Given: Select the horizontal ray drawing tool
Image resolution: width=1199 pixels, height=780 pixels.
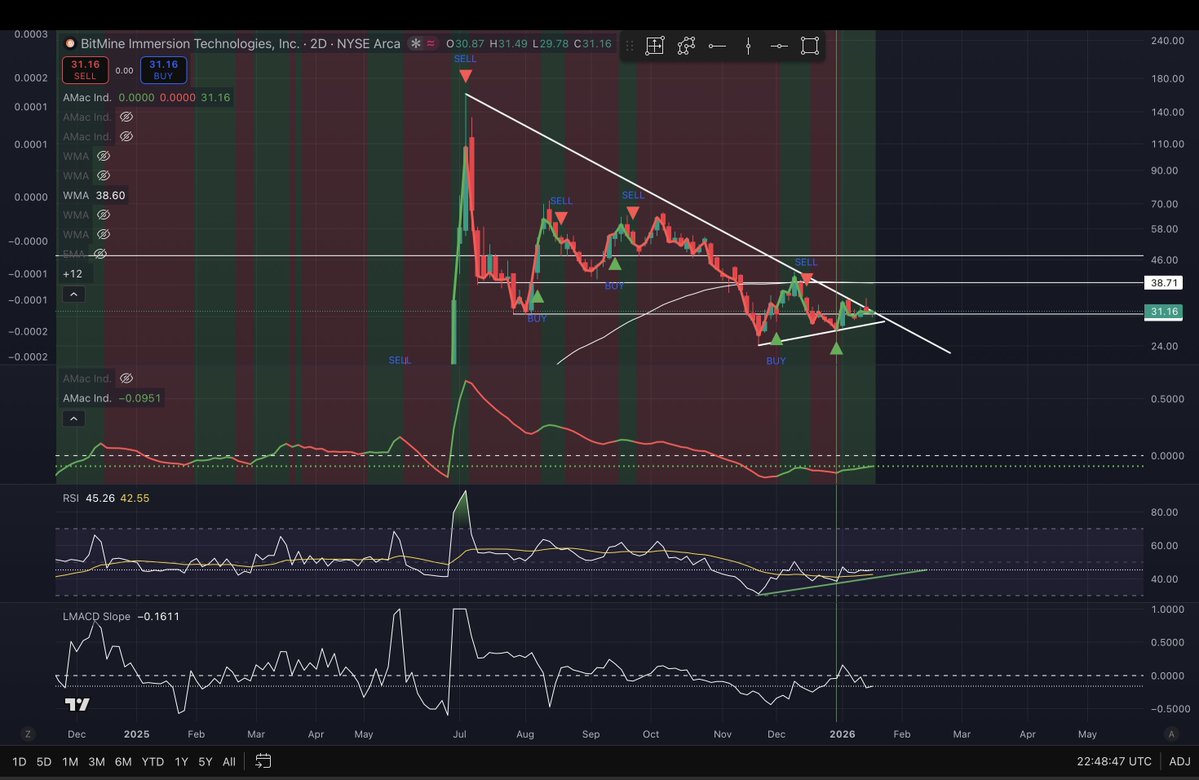Looking at the screenshot, I should click(779, 46).
